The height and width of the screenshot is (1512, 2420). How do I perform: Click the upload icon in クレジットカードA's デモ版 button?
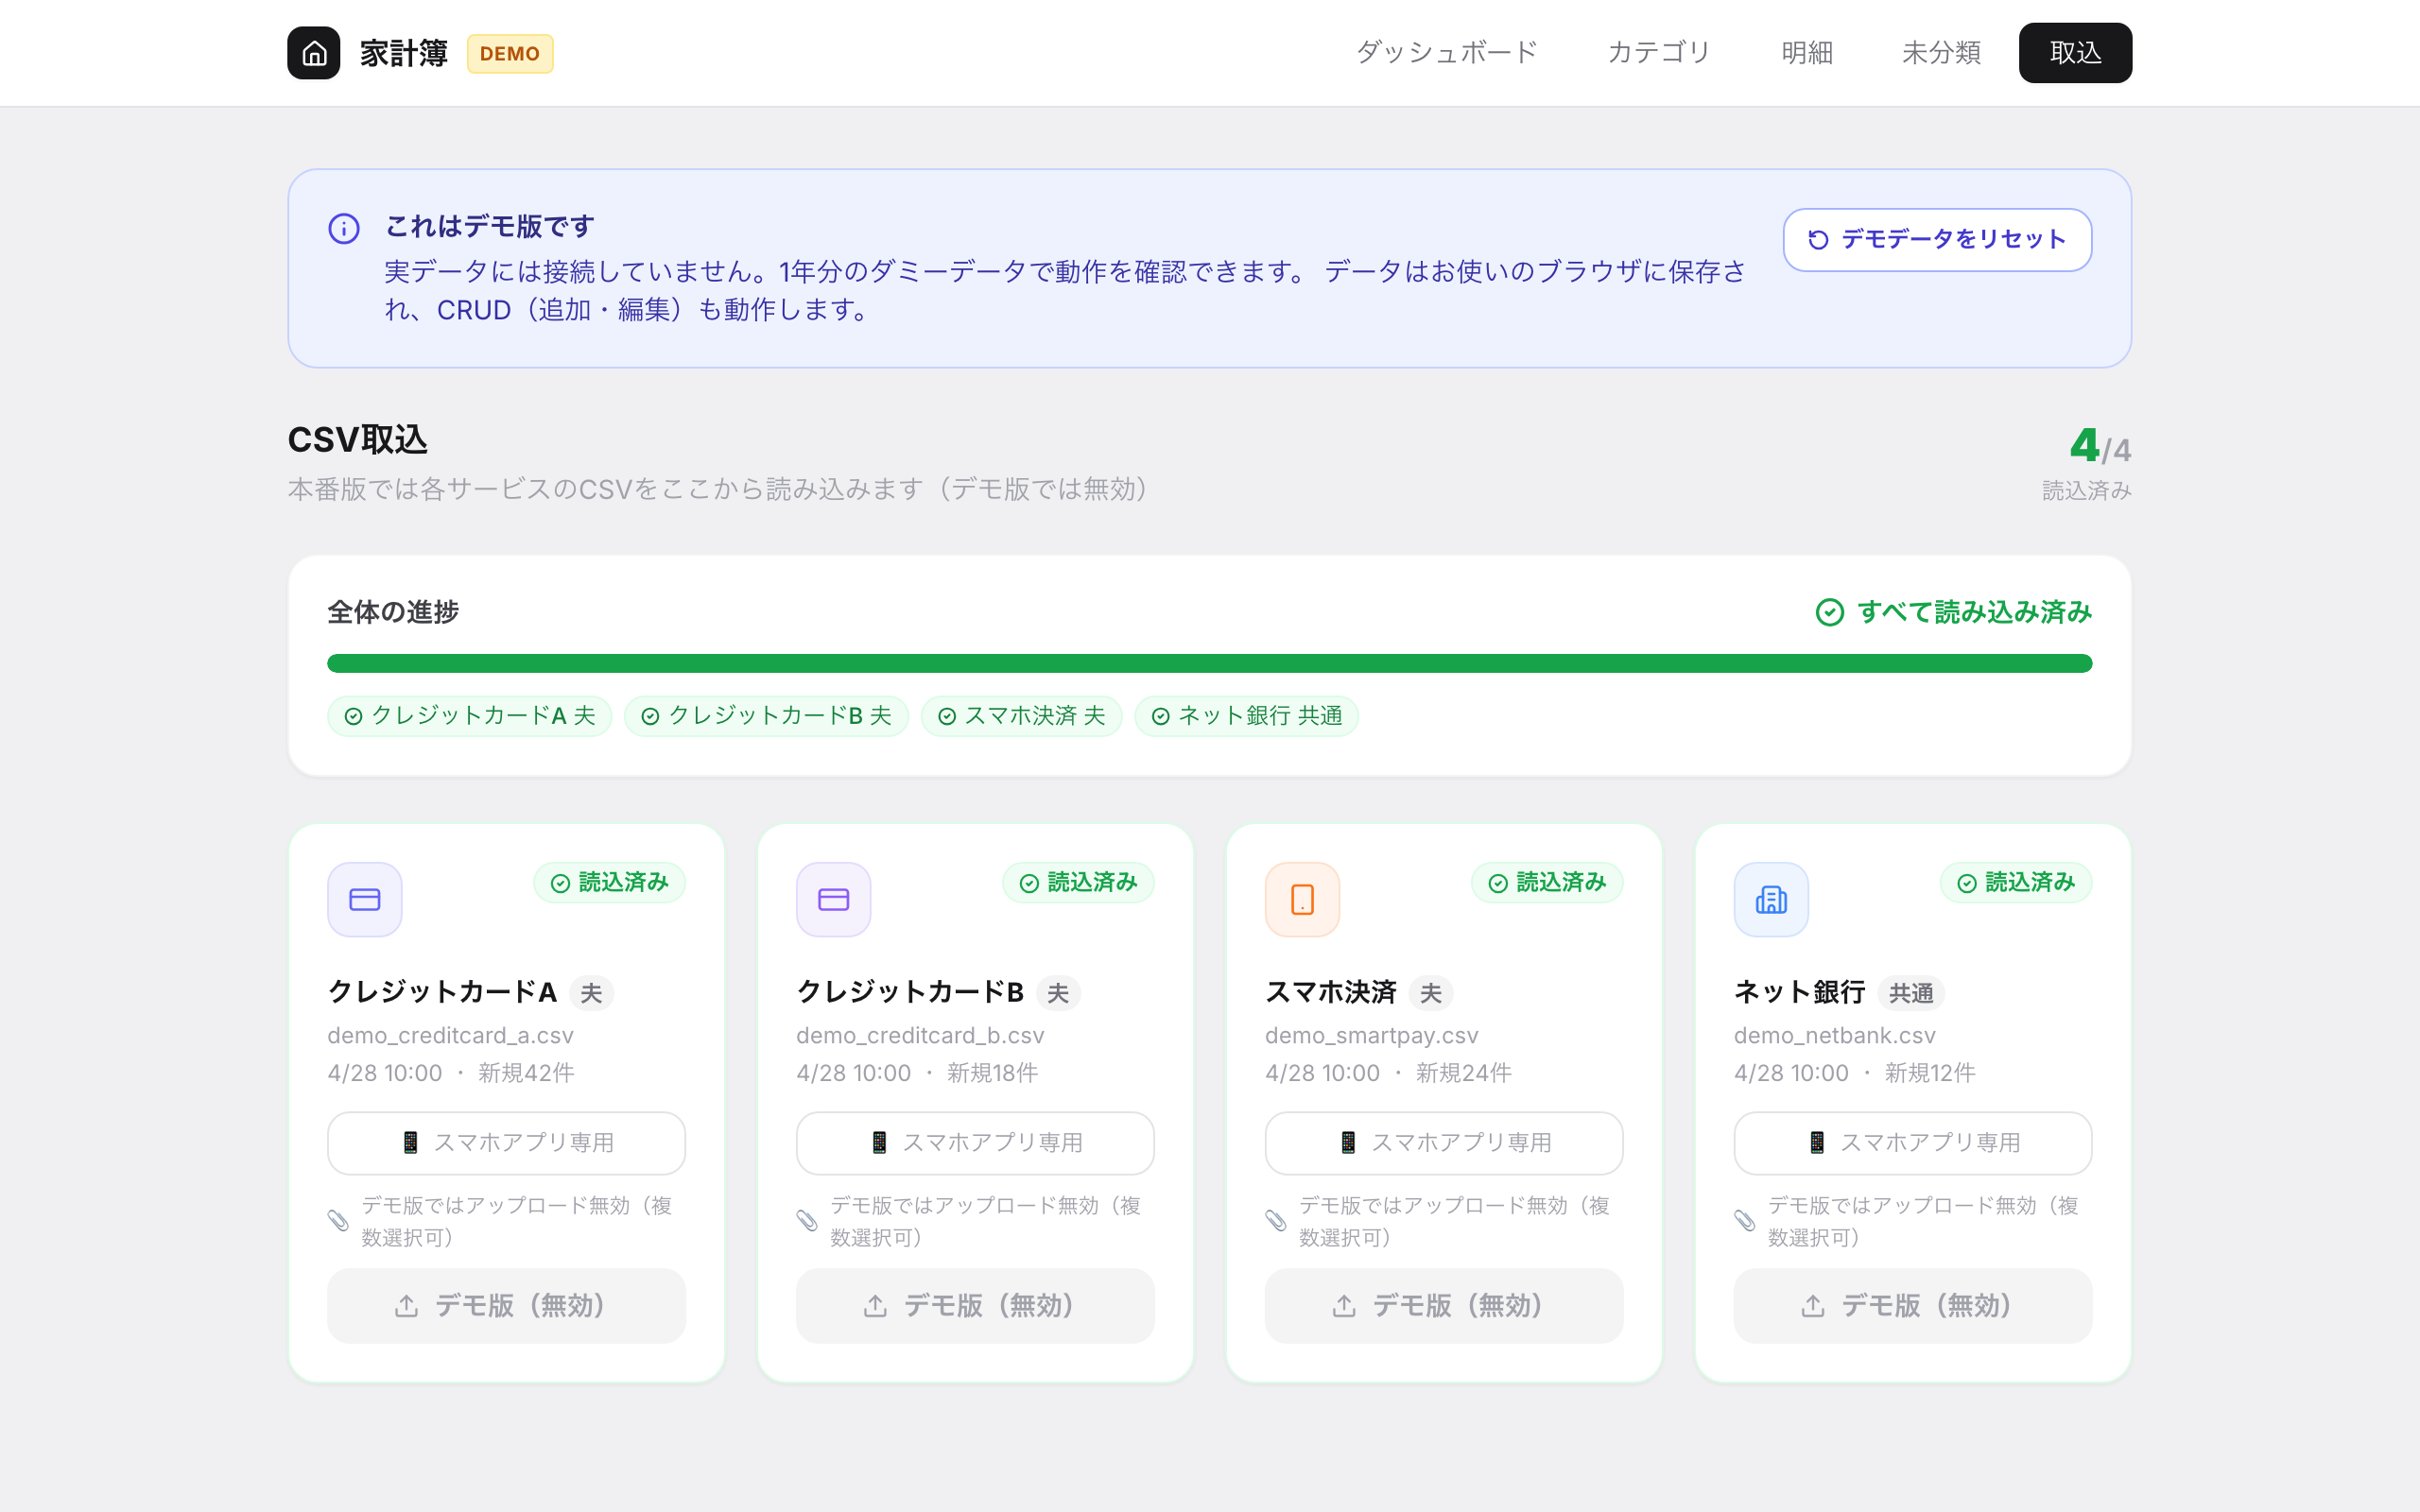point(406,1306)
